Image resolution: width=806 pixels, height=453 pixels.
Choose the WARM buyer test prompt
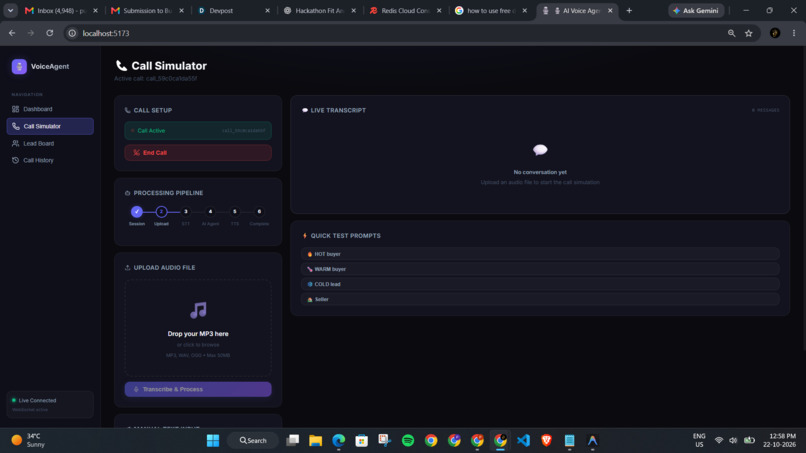click(540, 269)
